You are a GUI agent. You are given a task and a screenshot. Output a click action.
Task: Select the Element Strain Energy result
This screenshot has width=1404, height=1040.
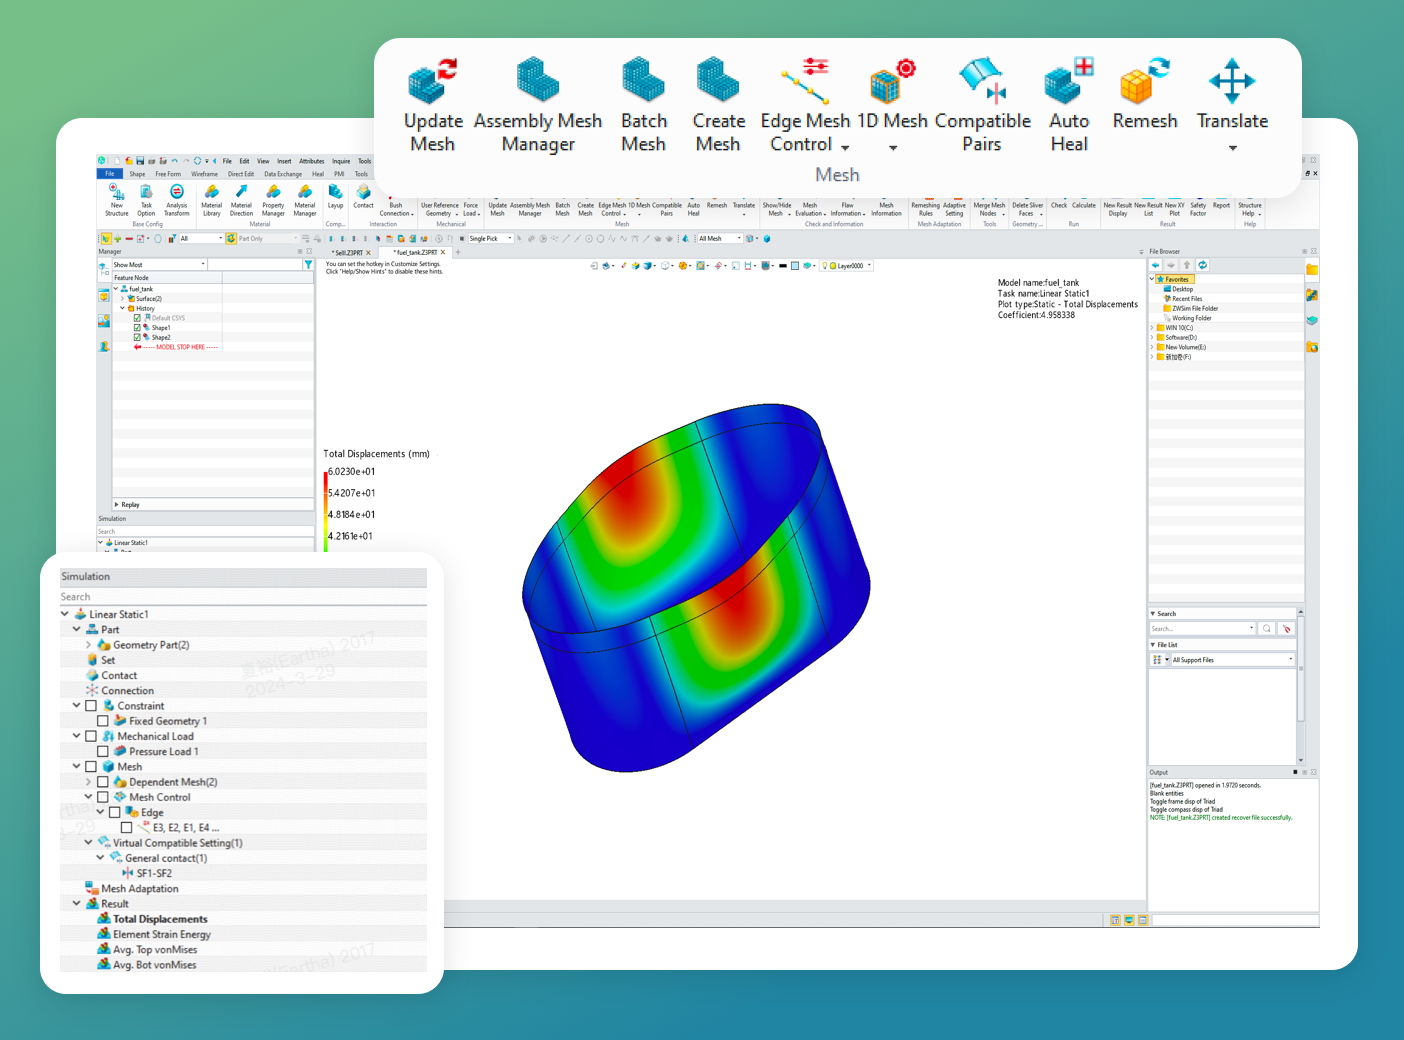click(161, 935)
